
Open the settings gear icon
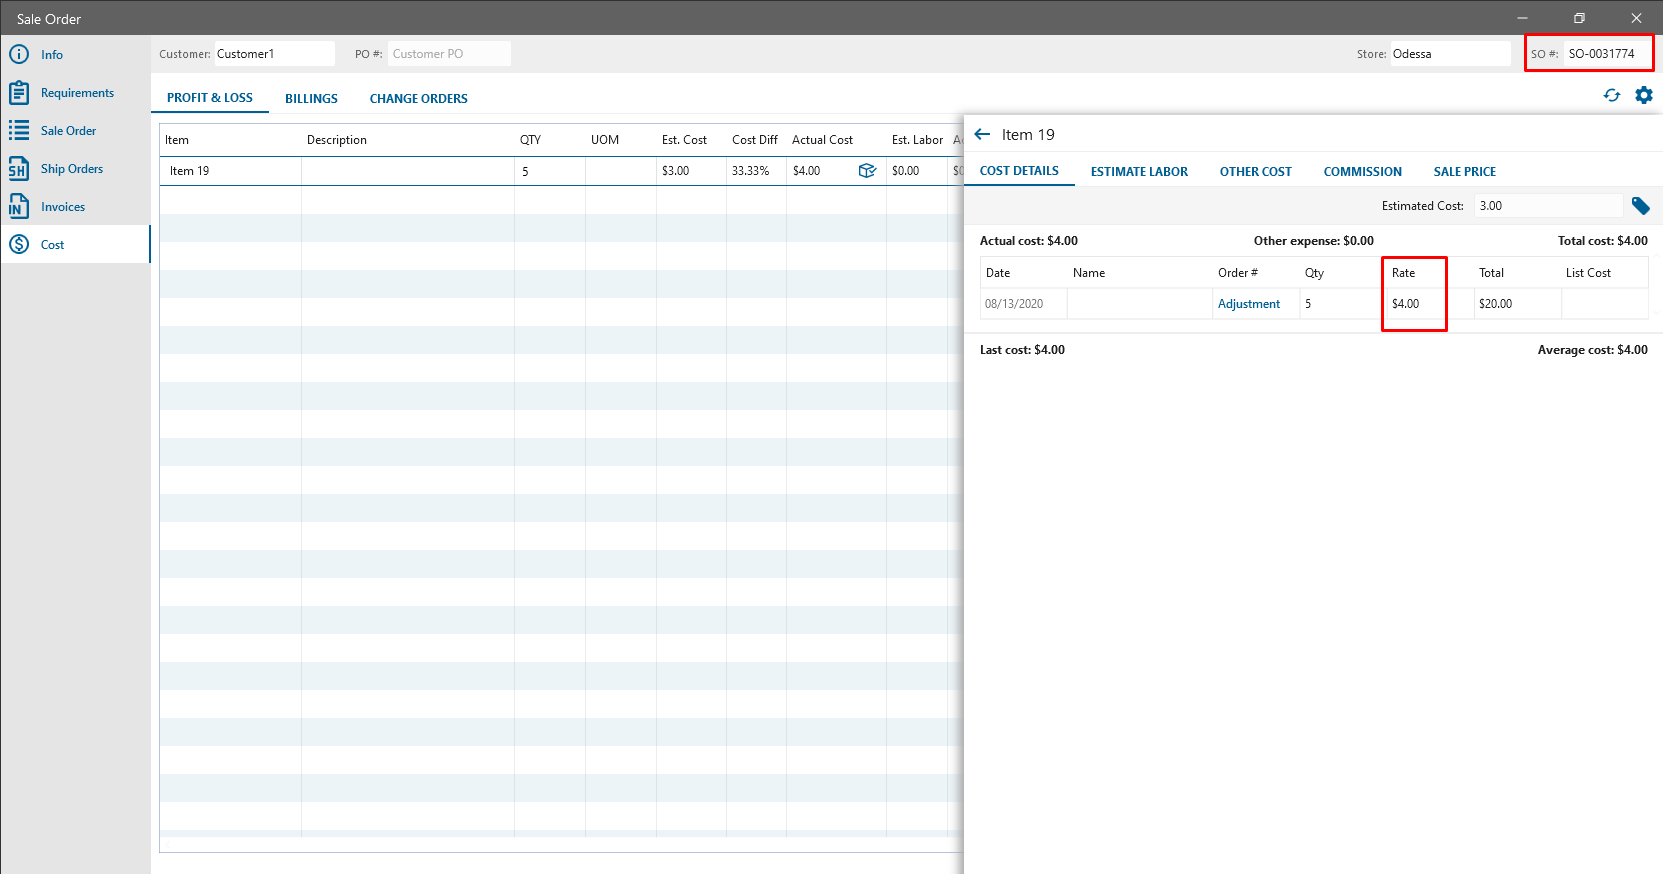[1643, 95]
